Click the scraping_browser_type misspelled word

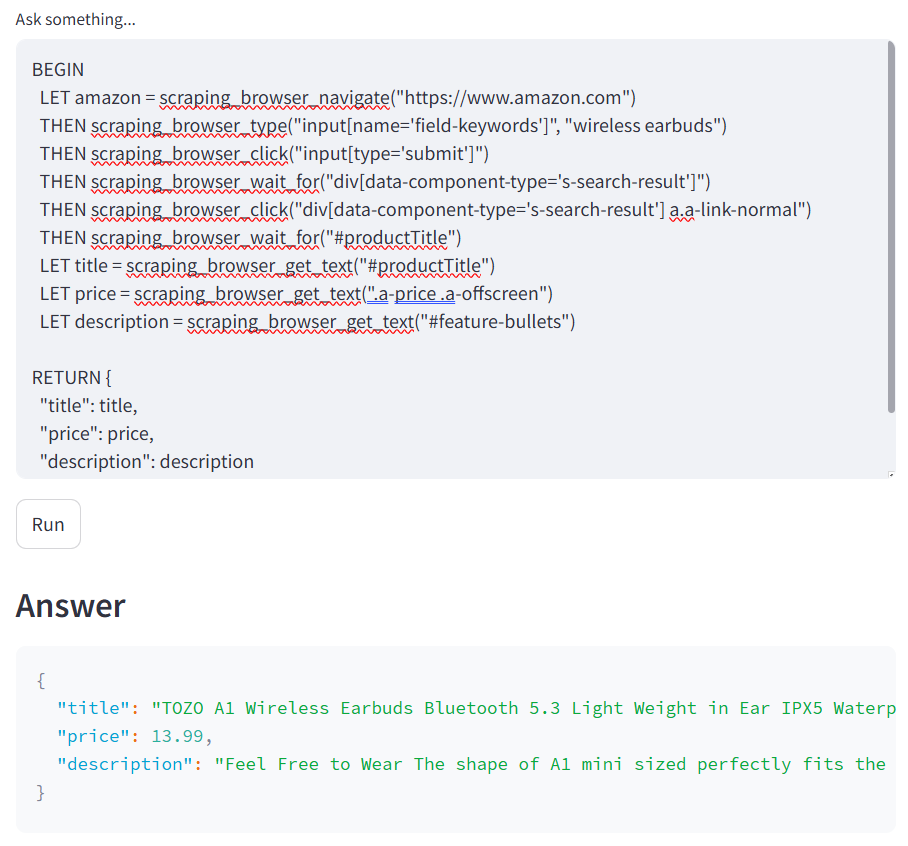pos(189,126)
